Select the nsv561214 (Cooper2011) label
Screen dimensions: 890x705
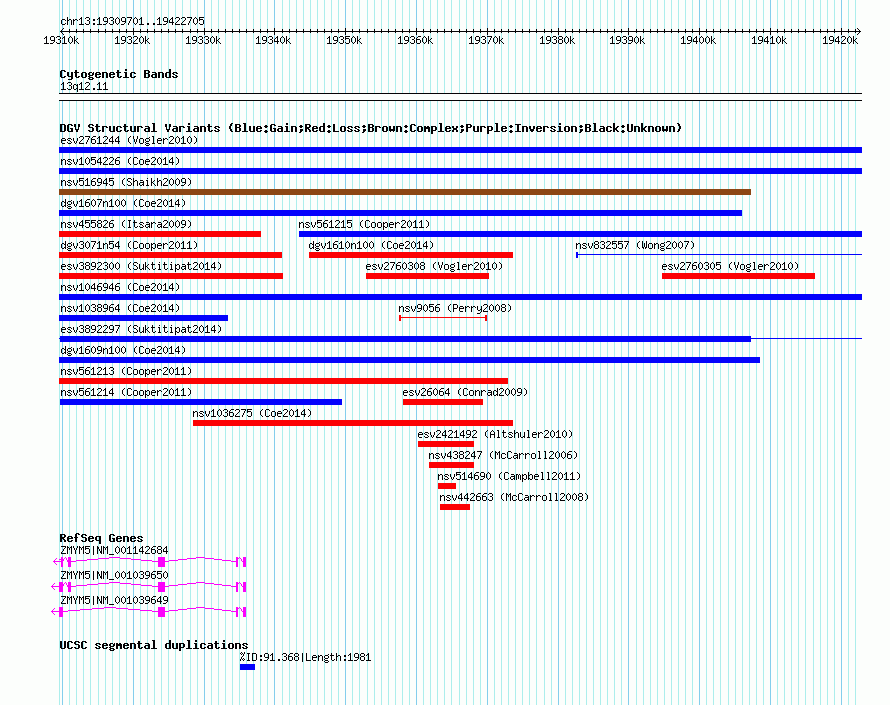126,392
